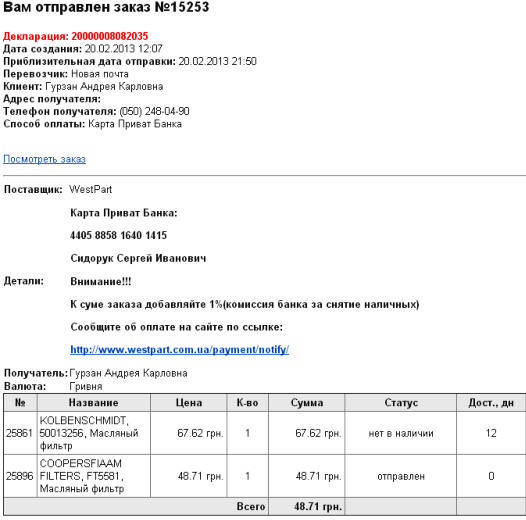Click the Название column header
Viewport: 526px width, 520px height.
[94, 403]
